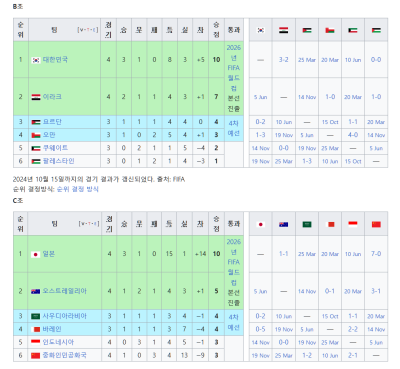Image resolution: width=400 pixels, height=369 pixels.
Task: Click Australia flag in Group C results header
Action: coord(284,224)
